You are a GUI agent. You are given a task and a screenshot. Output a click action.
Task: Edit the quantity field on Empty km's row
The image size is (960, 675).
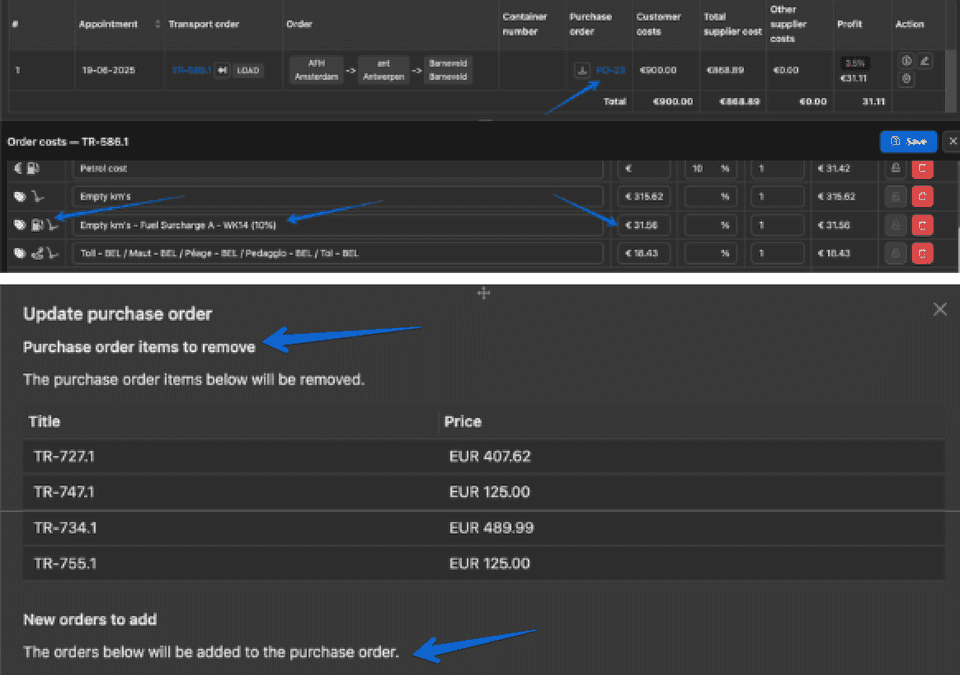778,197
